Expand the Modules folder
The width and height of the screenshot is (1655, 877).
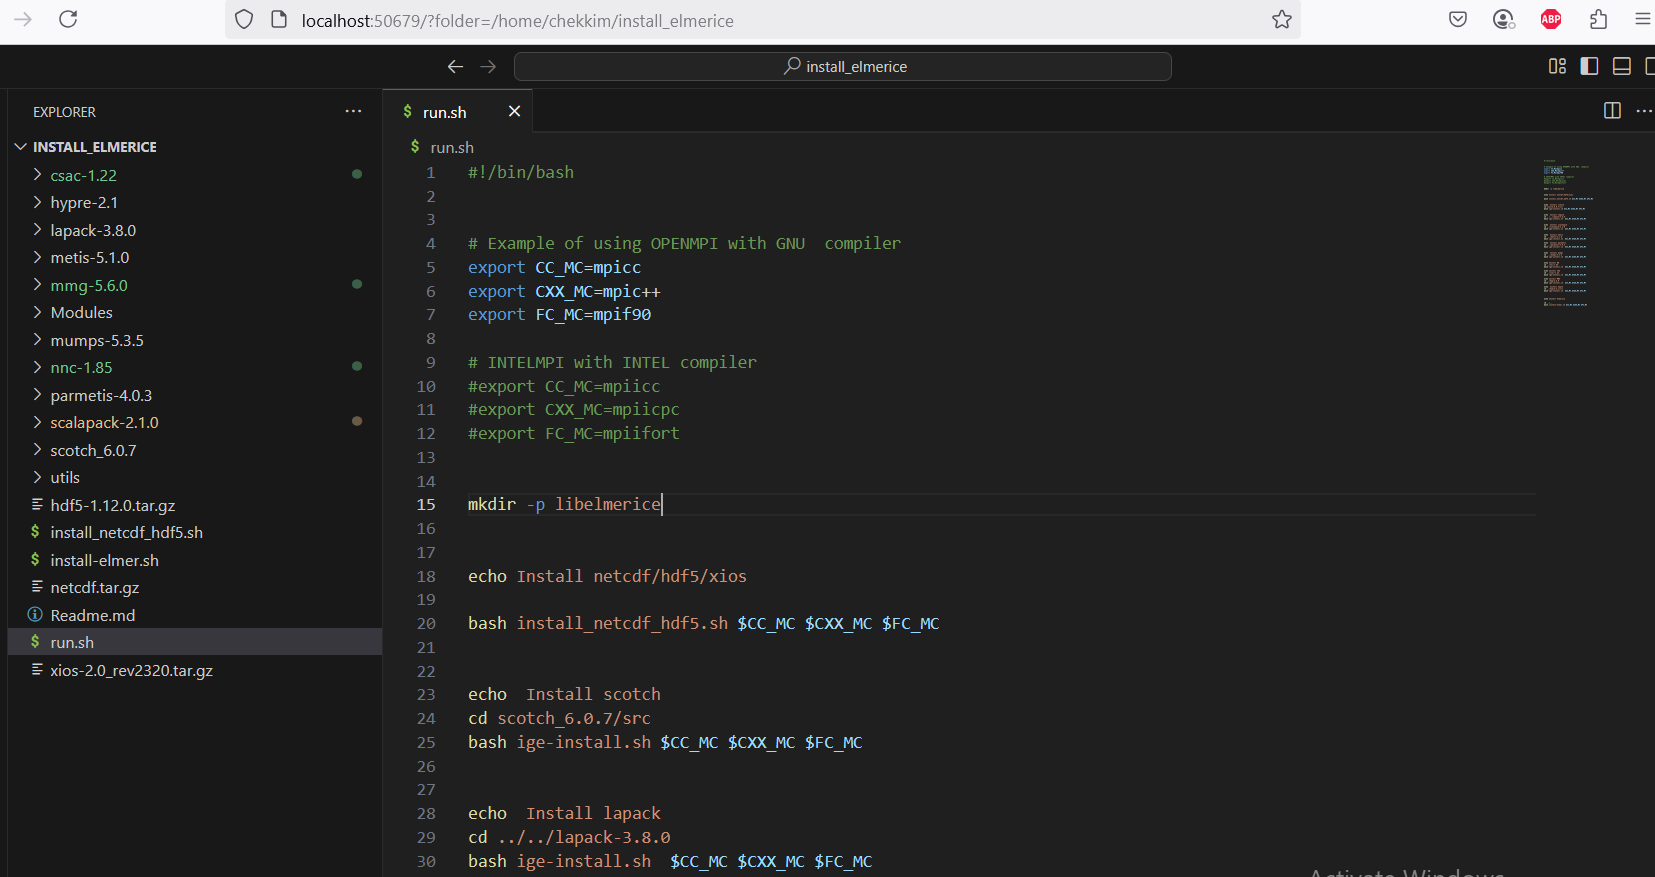coord(82,313)
